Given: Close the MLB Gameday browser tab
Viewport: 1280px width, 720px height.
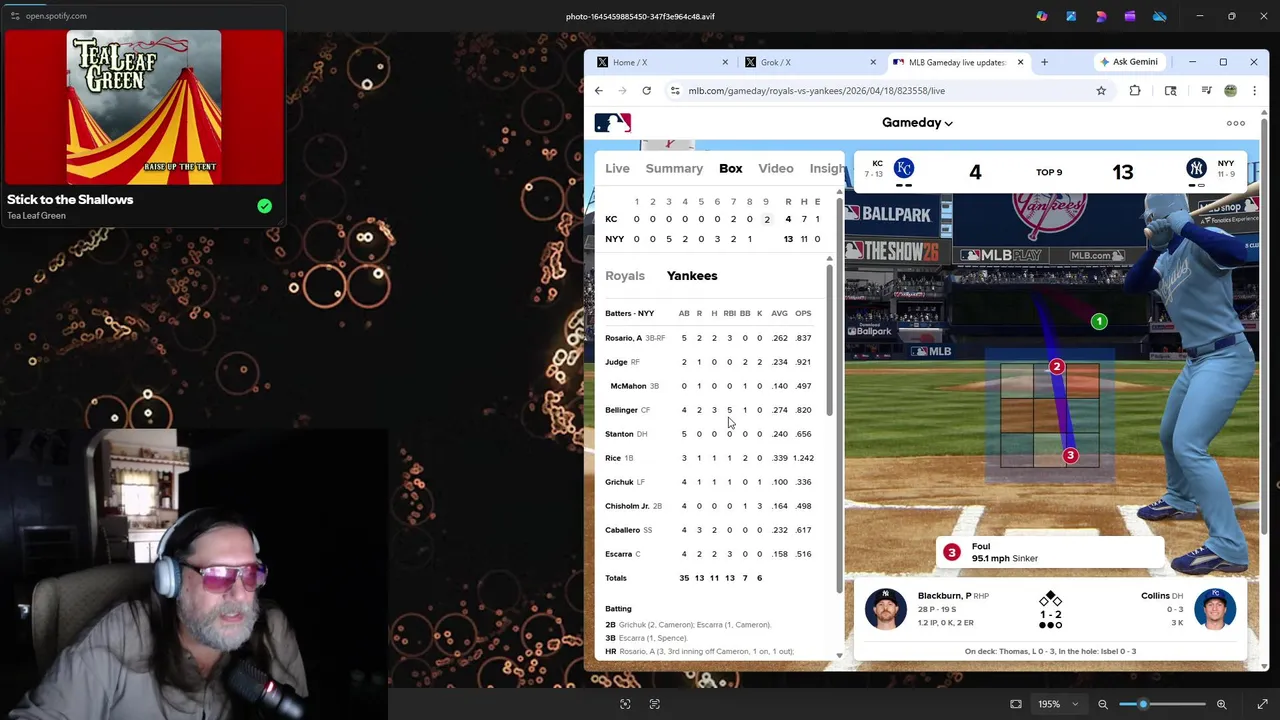Looking at the screenshot, I should click(x=1020, y=62).
